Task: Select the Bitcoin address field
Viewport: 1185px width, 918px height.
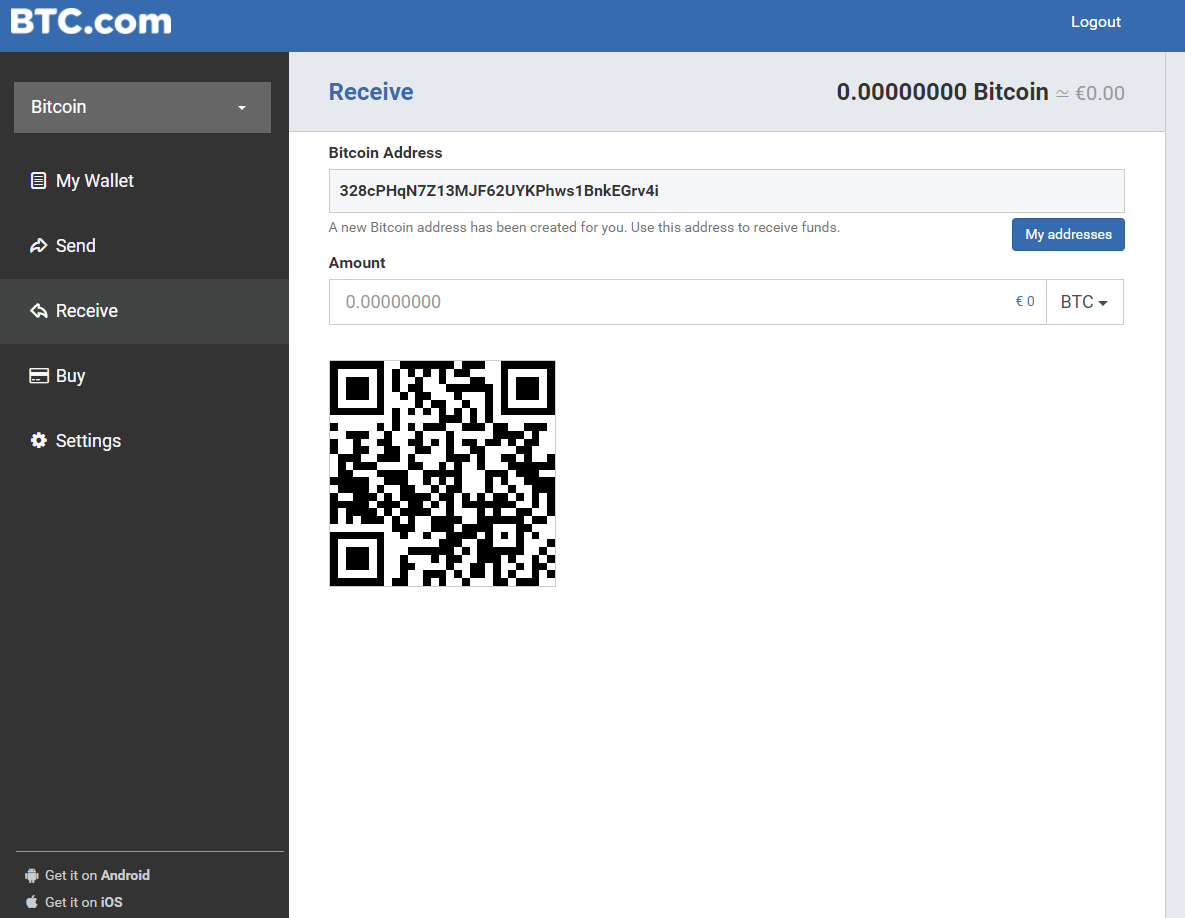Action: [726, 191]
